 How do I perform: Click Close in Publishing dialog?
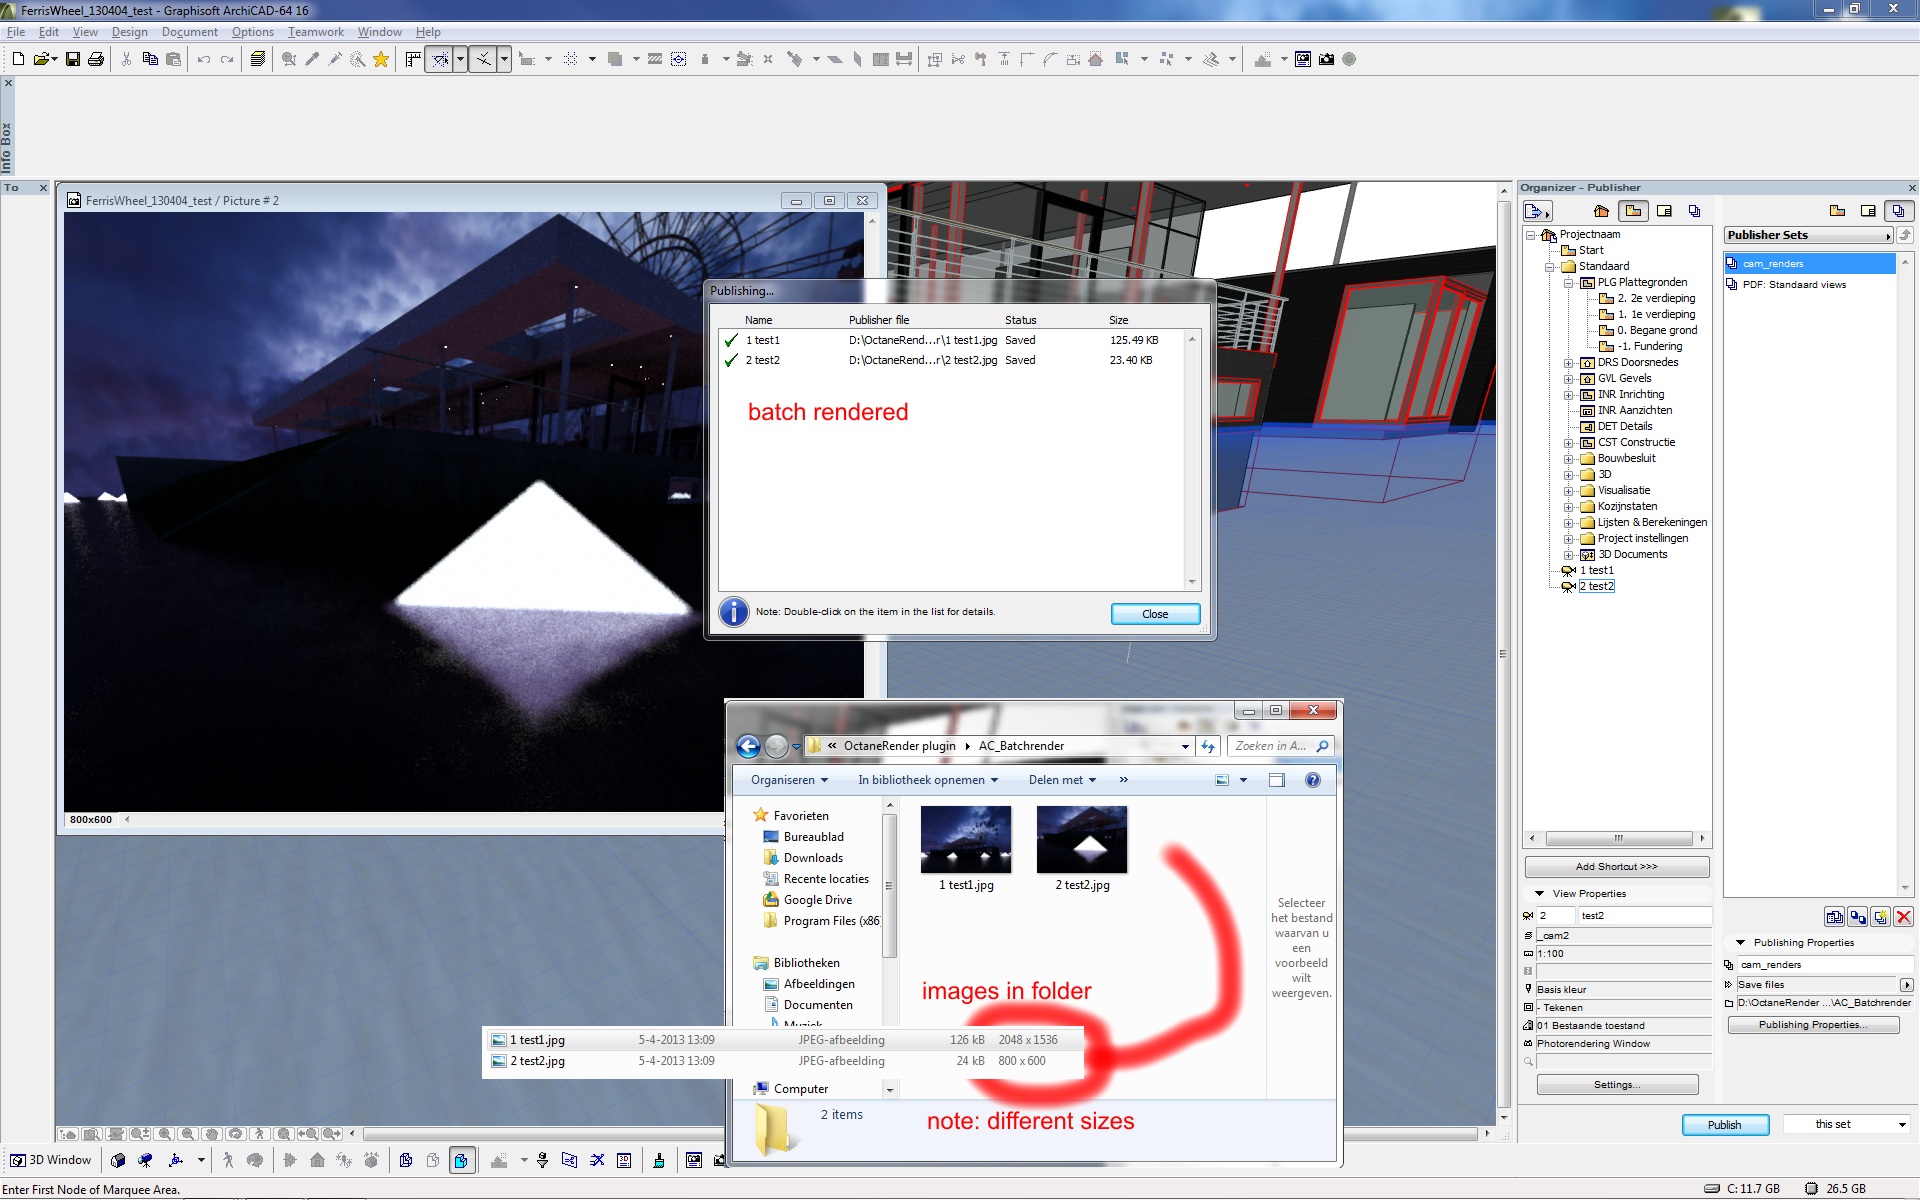point(1154,614)
